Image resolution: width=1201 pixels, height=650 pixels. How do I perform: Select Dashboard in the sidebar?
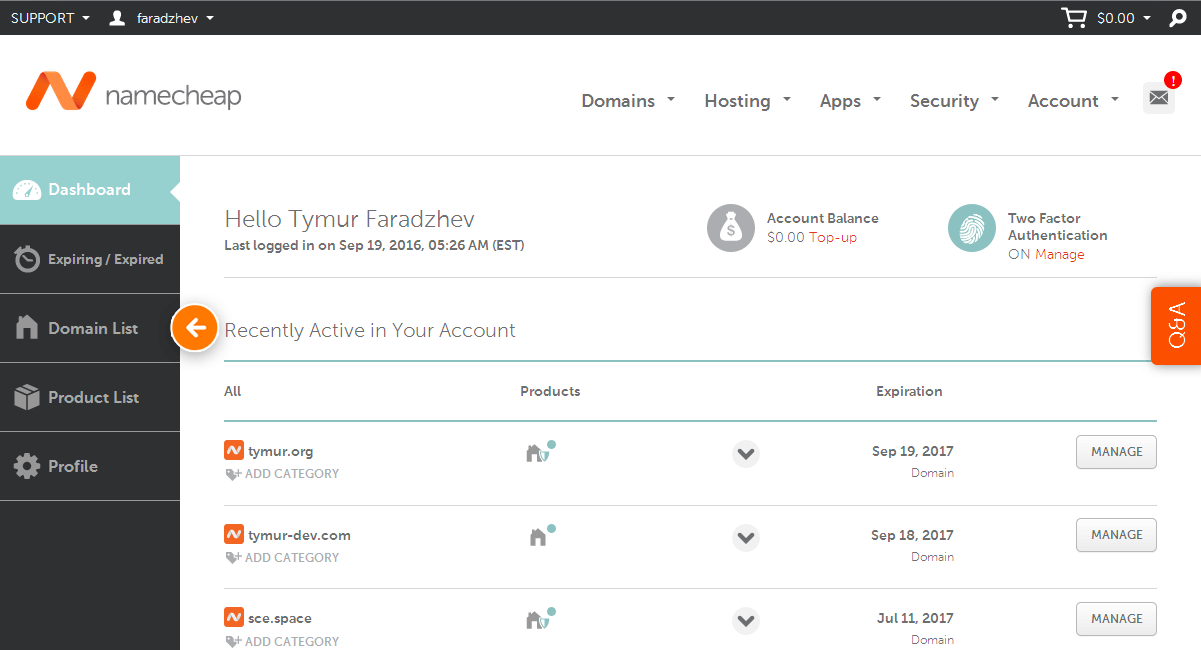point(90,190)
